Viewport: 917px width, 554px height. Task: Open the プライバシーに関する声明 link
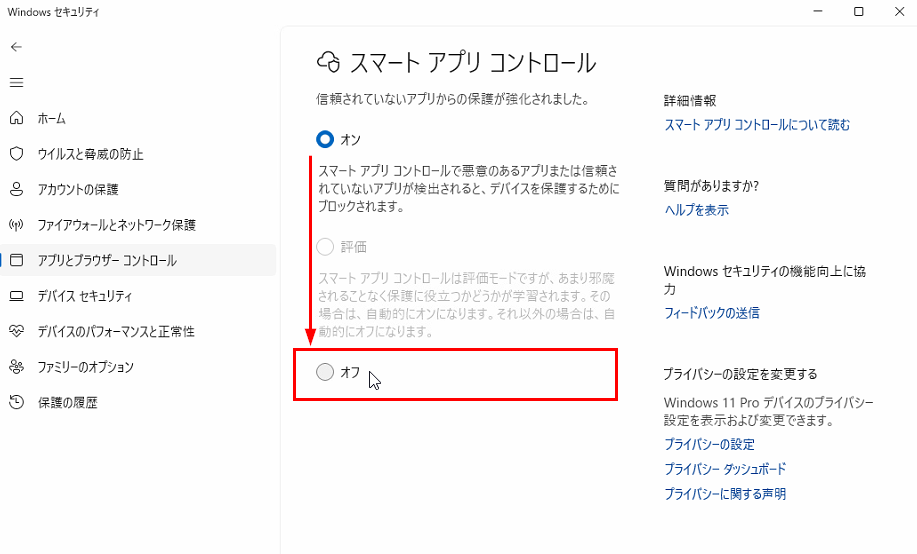(725, 494)
